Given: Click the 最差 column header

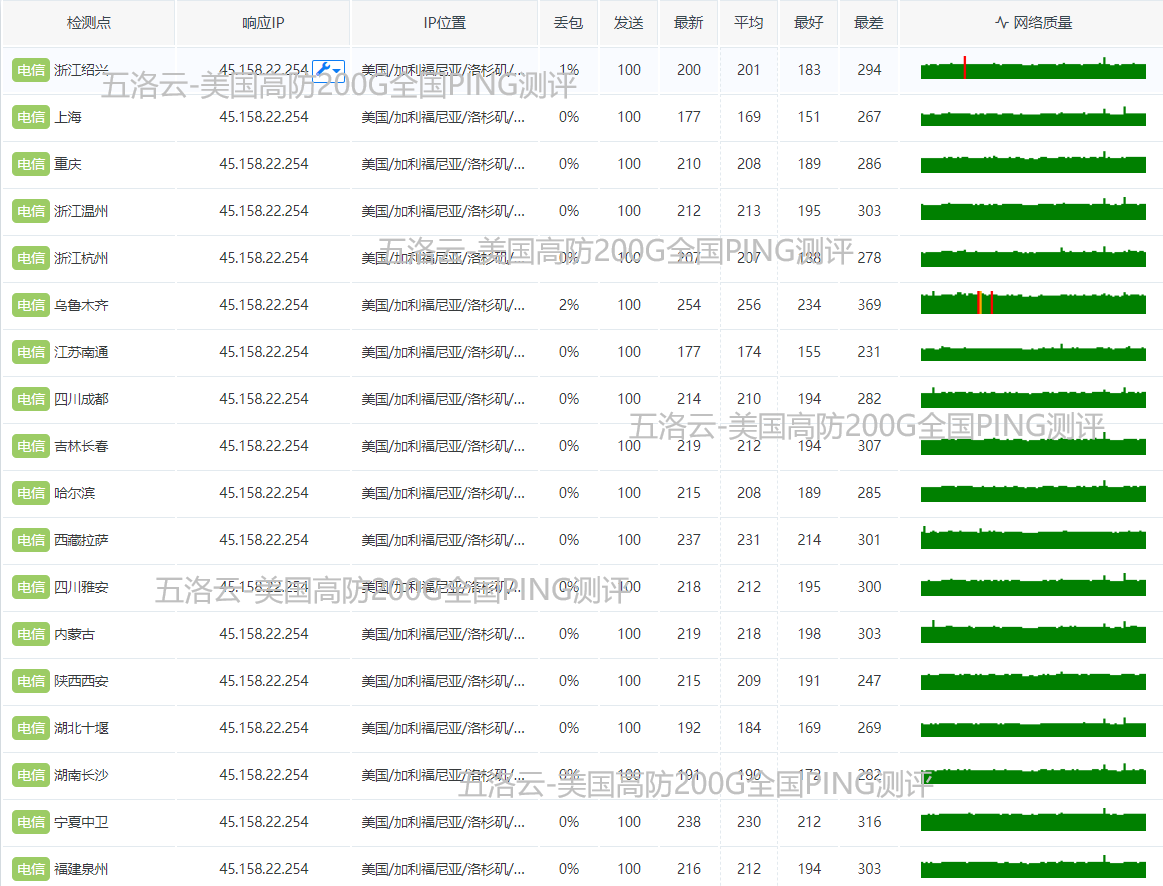Looking at the screenshot, I should coord(869,23).
